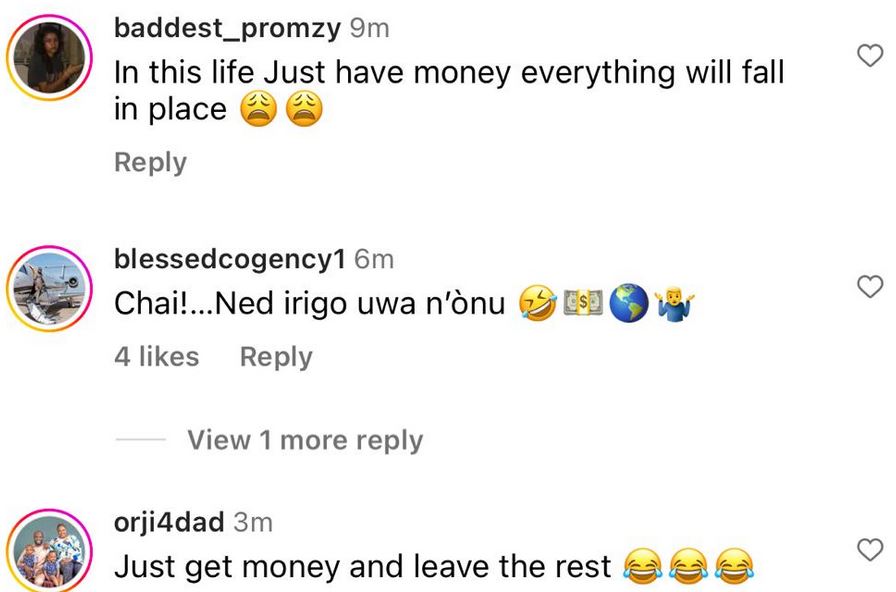This screenshot has height=592, width=896.
Task: Reply to baddest_promzy's comment
Action: pyautogui.click(x=150, y=162)
